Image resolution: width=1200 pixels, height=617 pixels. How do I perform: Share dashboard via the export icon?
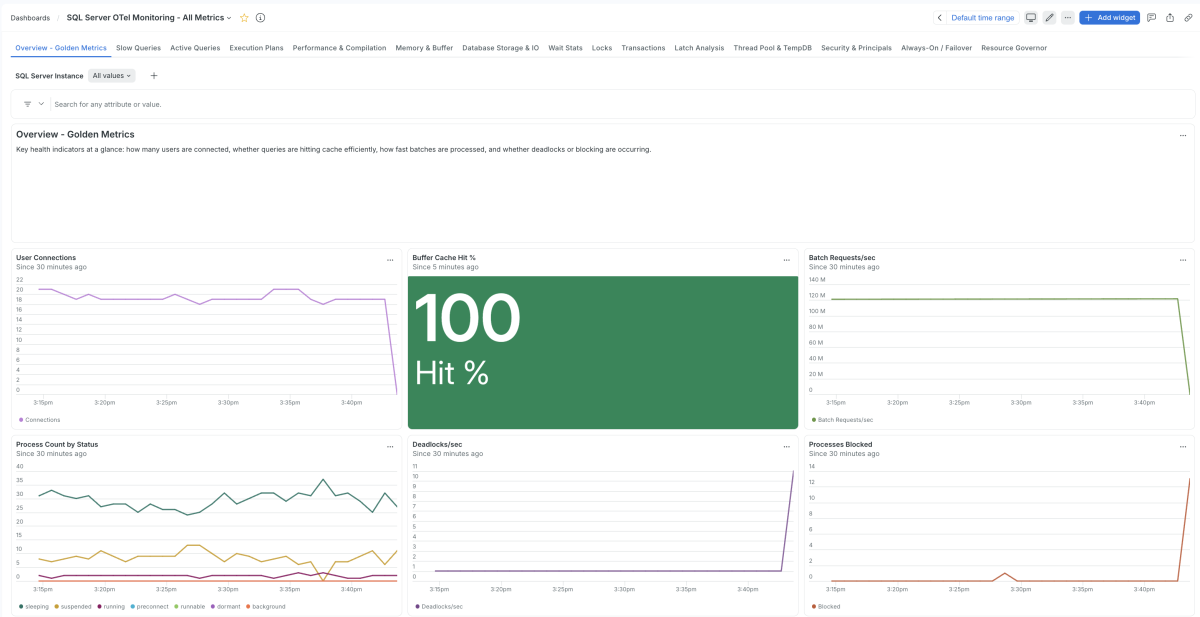(x=1170, y=18)
